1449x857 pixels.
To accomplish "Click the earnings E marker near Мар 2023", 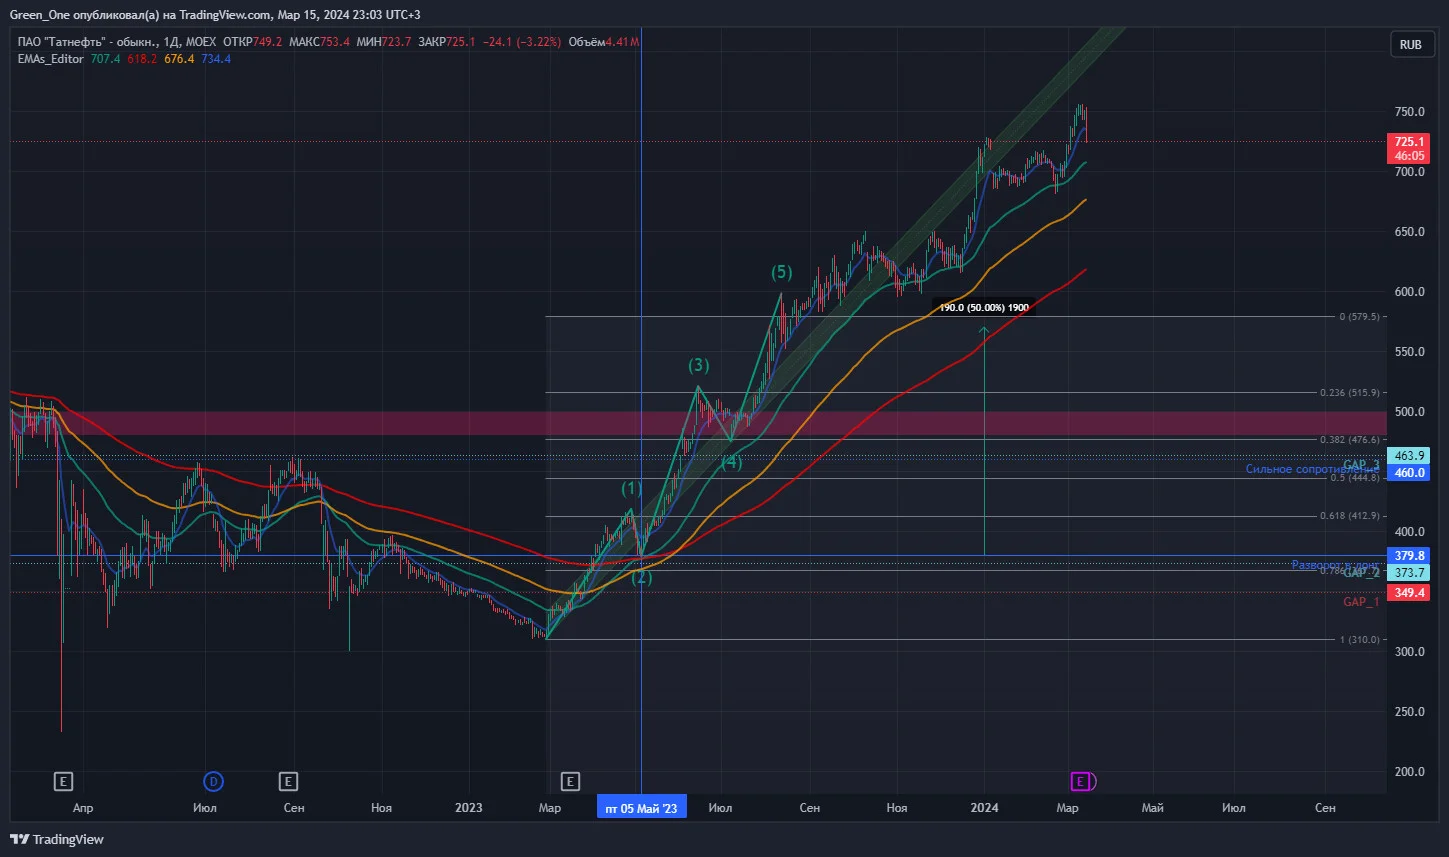I will (x=570, y=781).
